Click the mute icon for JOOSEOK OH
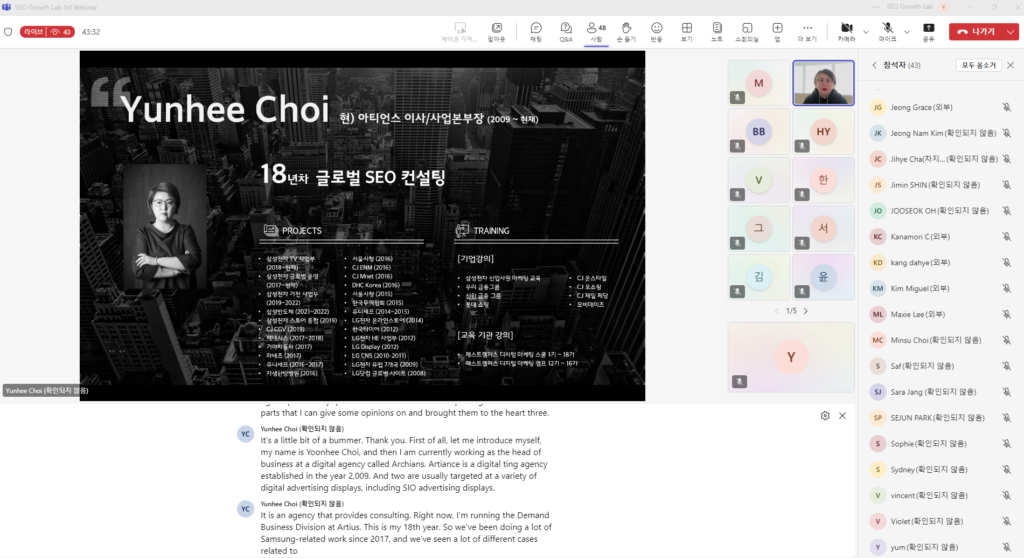The image size is (1024, 558). (x=1006, y=210)
